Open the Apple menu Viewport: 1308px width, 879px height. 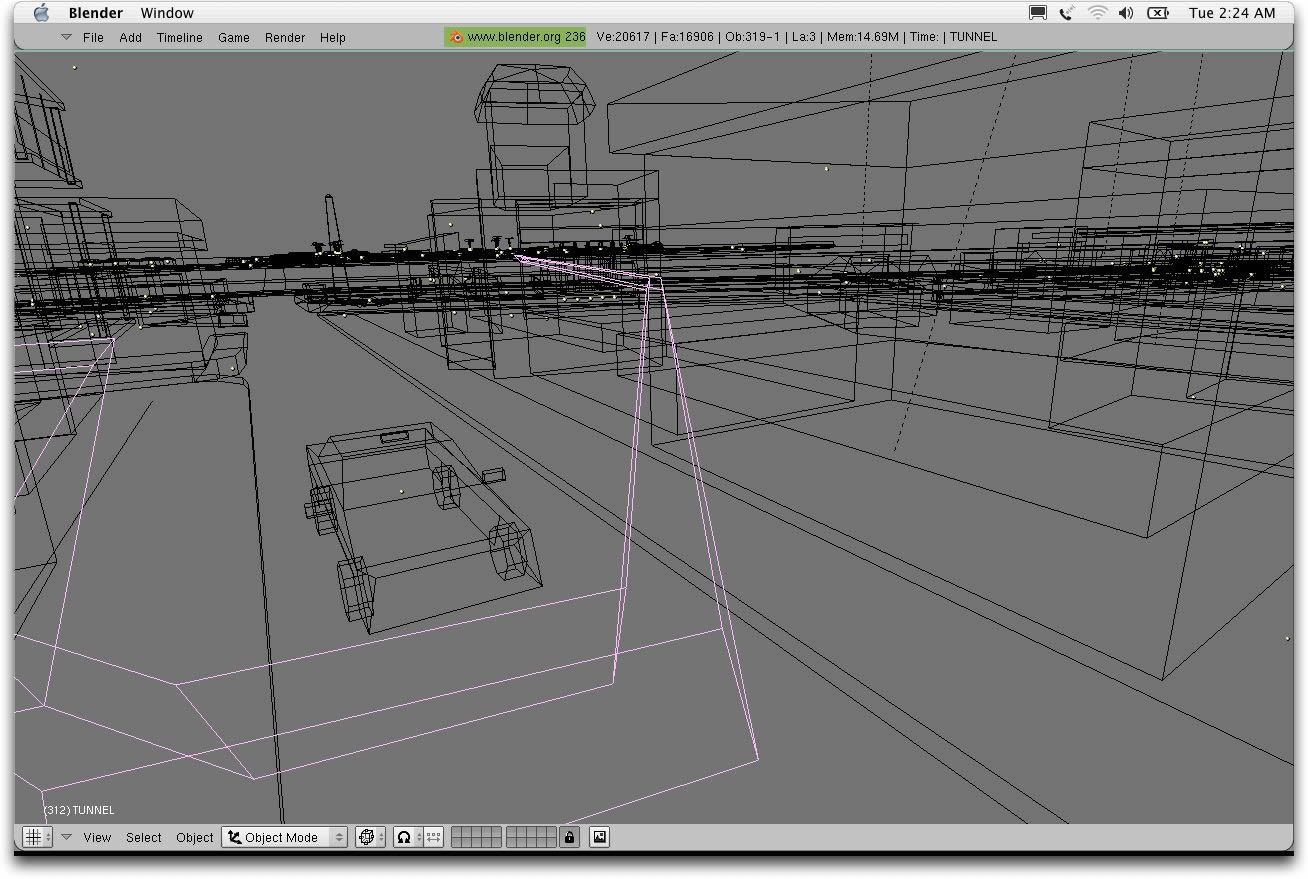tap(41, 13)
